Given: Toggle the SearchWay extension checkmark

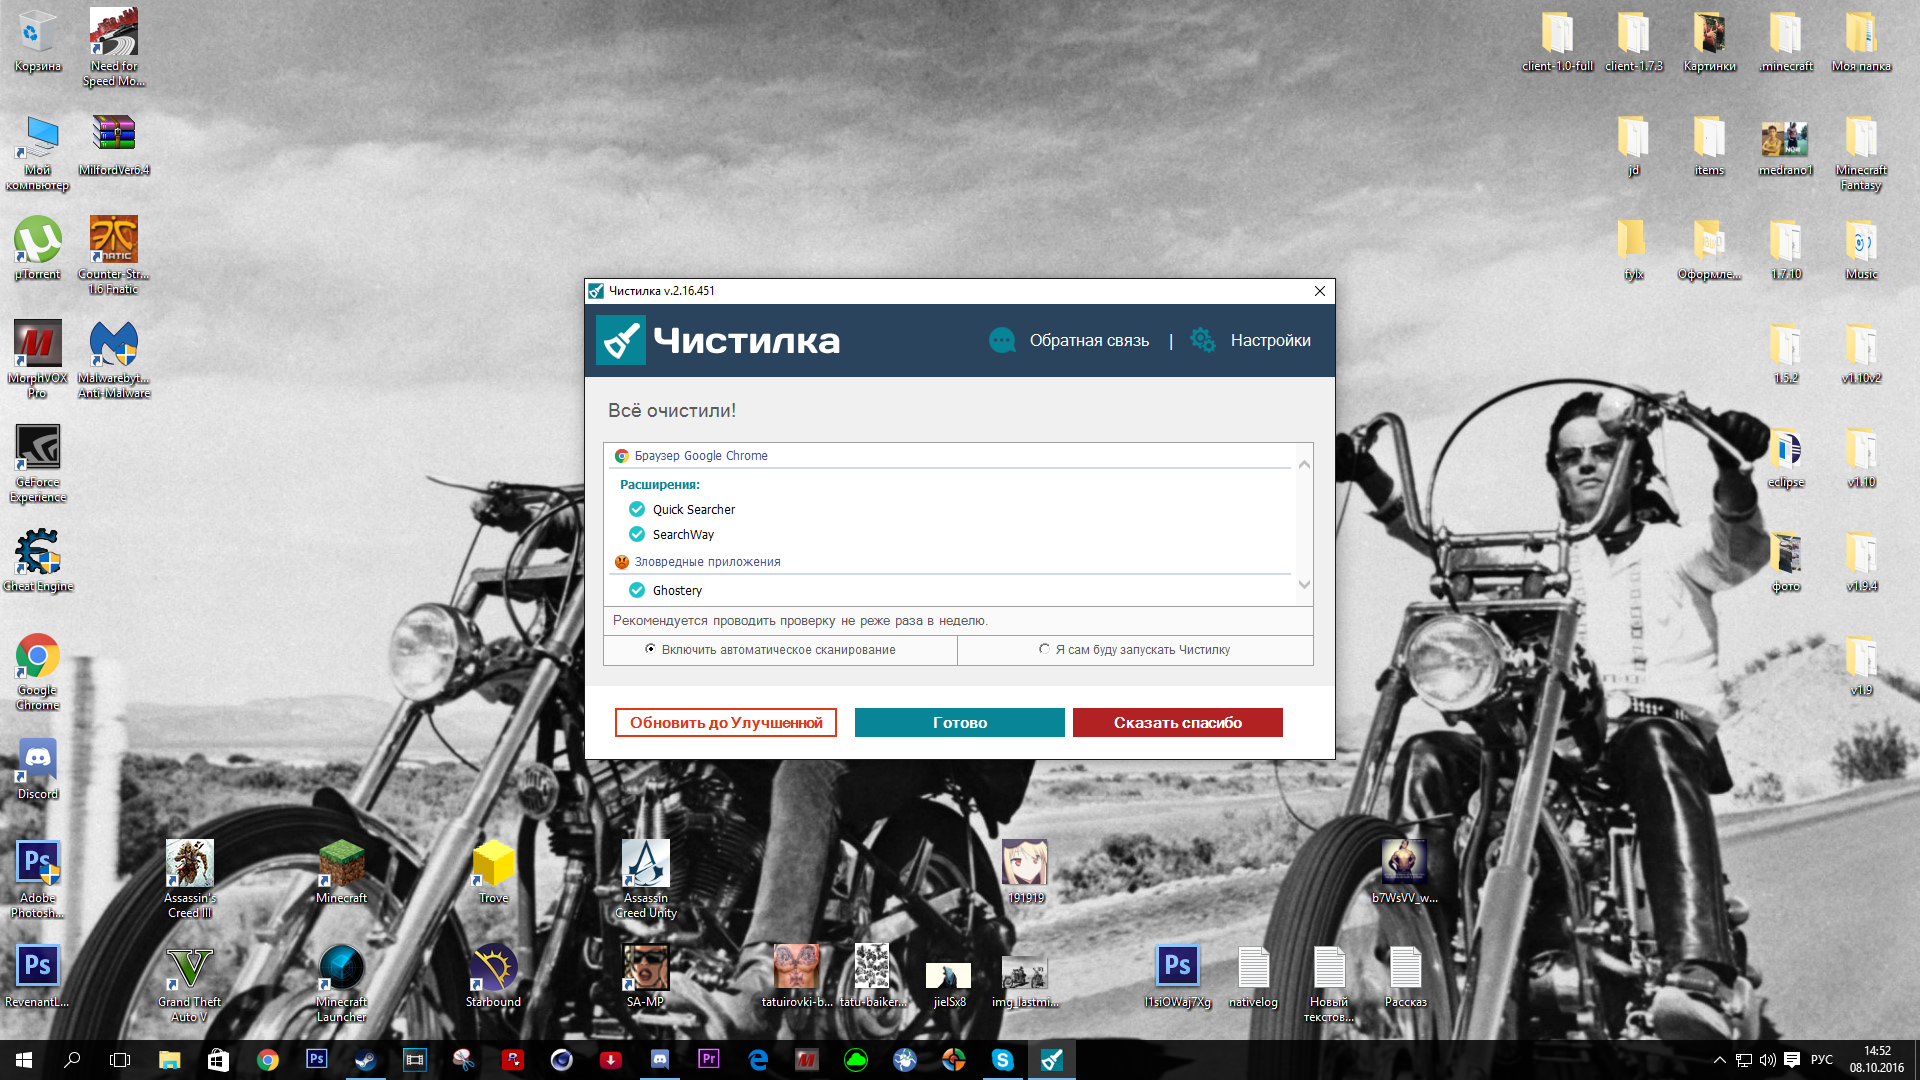Looking at the screenshot, I should coord(637,534).
